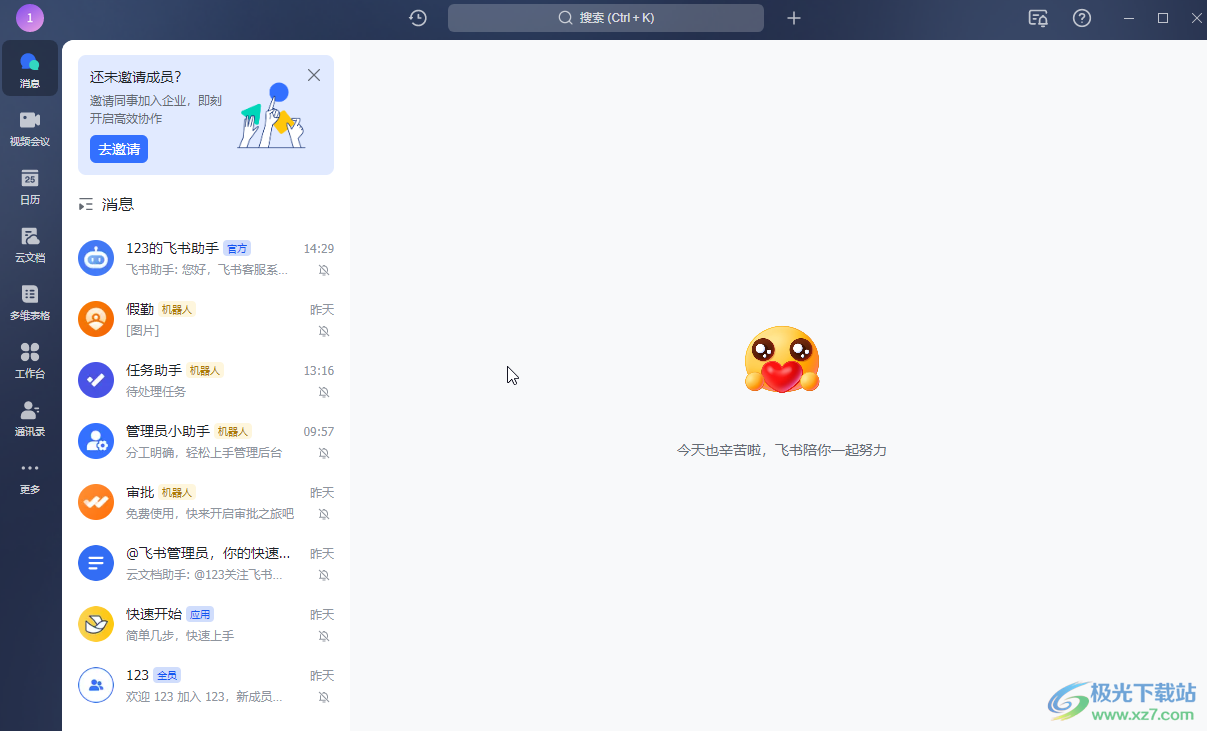The height and width of the screenshot is (731, 1207).
Task: Click the 去邀请 button
Action: [119, 149]
